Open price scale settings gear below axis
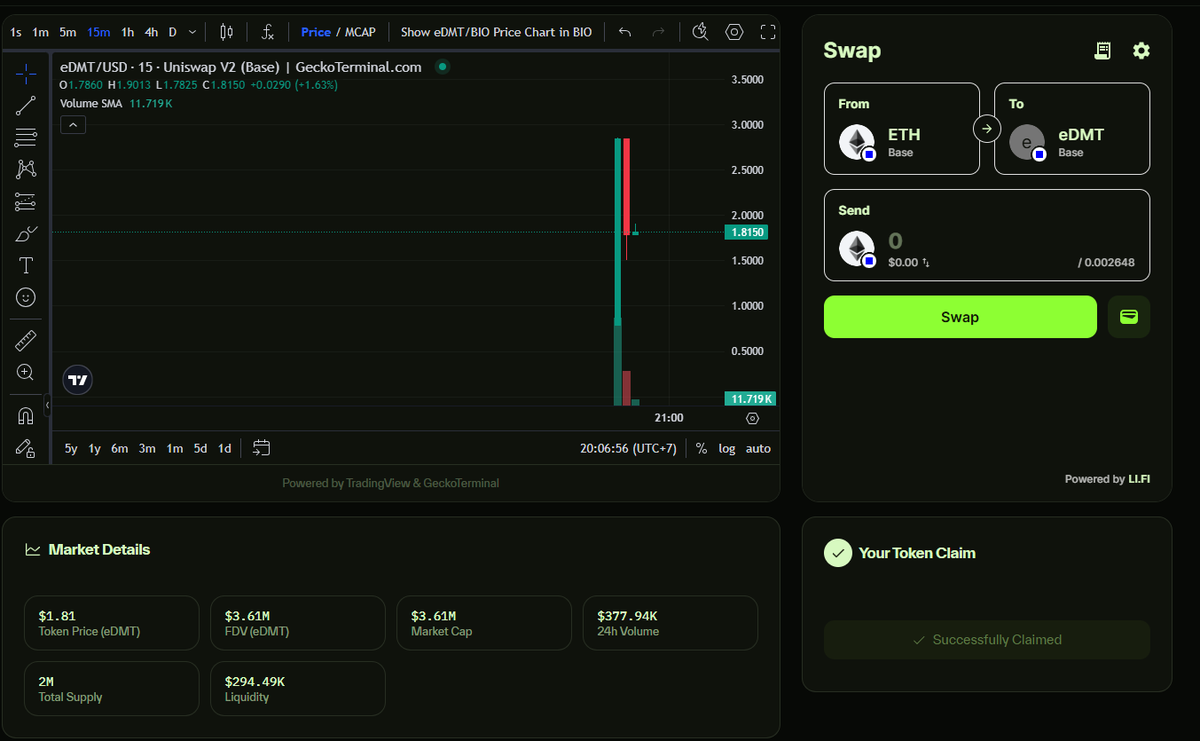Viewport: 1200px width, 741px height. pyautogui.click(x=752, y=418)
